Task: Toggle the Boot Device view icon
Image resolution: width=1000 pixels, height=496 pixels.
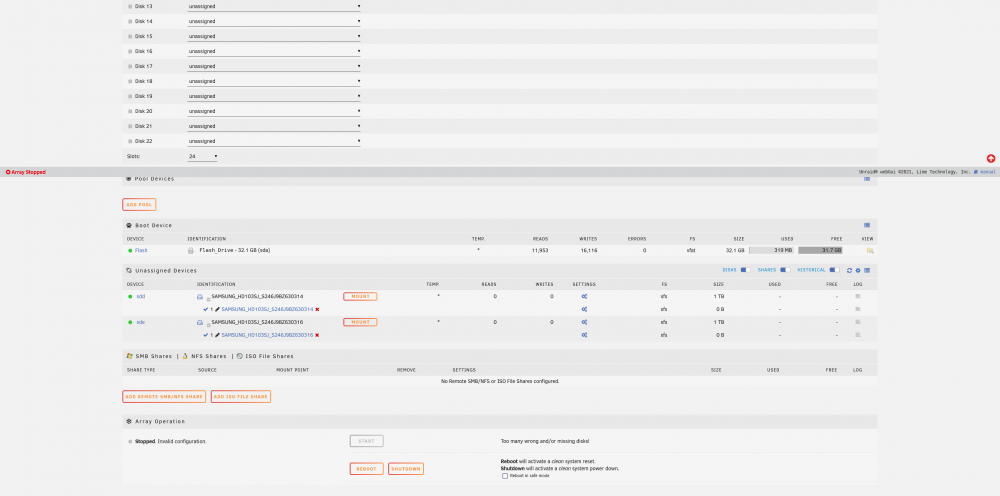Action: pos(867,225)
